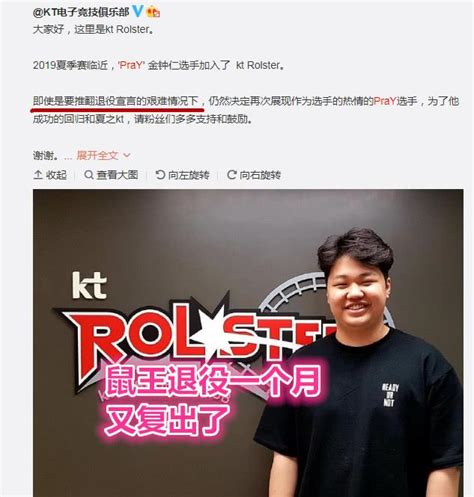The image size is (474, 497).
Task: Open the red 'PraY' link after 夏季赛临近
Action: [x=131, y=65]
